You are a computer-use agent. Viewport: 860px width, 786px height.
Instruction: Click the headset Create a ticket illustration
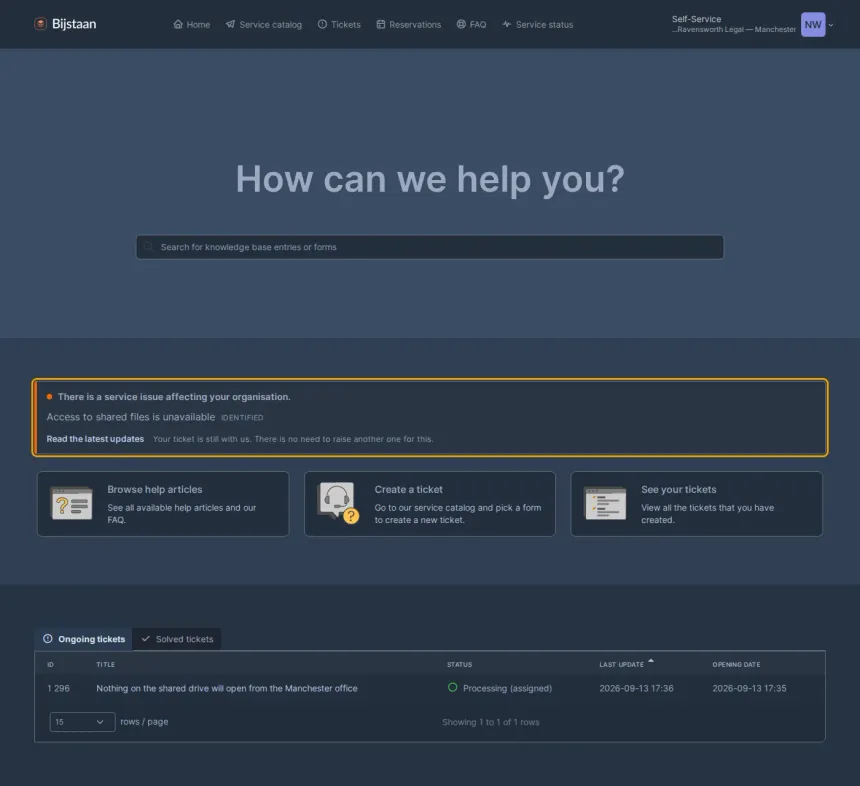[338, 502]
